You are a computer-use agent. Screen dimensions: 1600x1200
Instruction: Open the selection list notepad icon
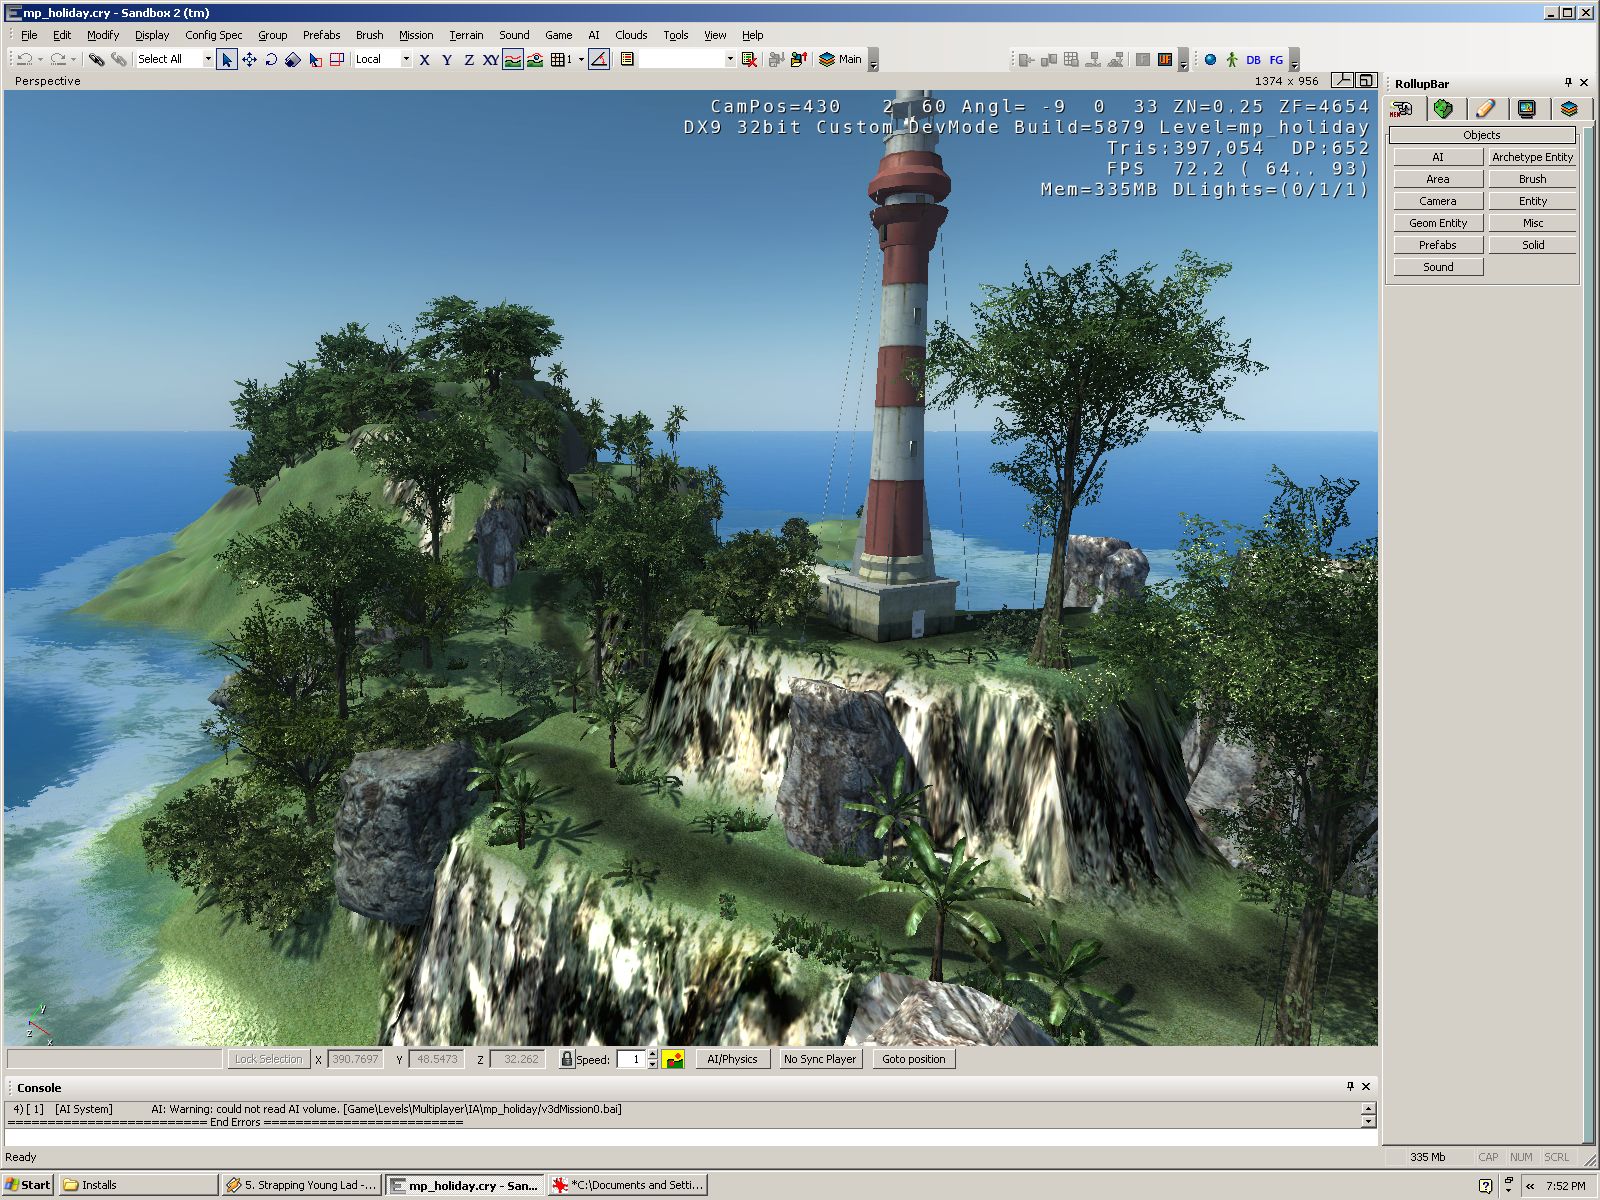pyautogui.click(x=627, y=60)
